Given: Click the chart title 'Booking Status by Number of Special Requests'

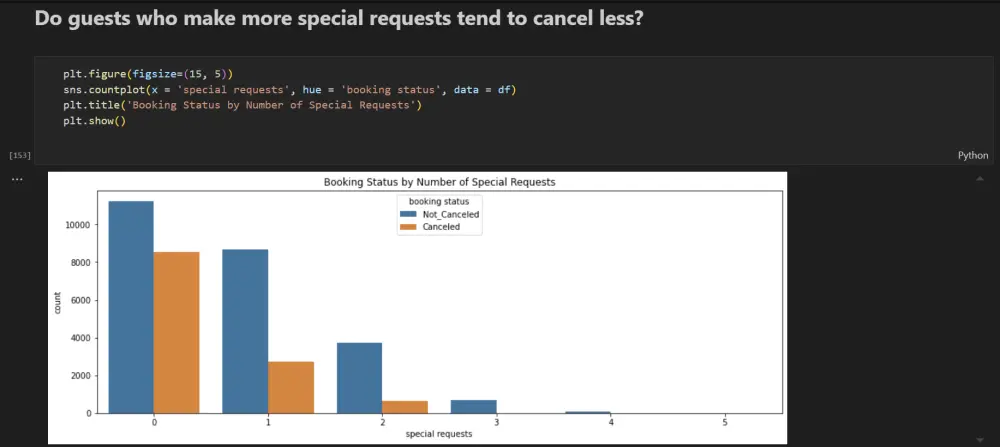Looking at the screenshot, I should point(439,183).
